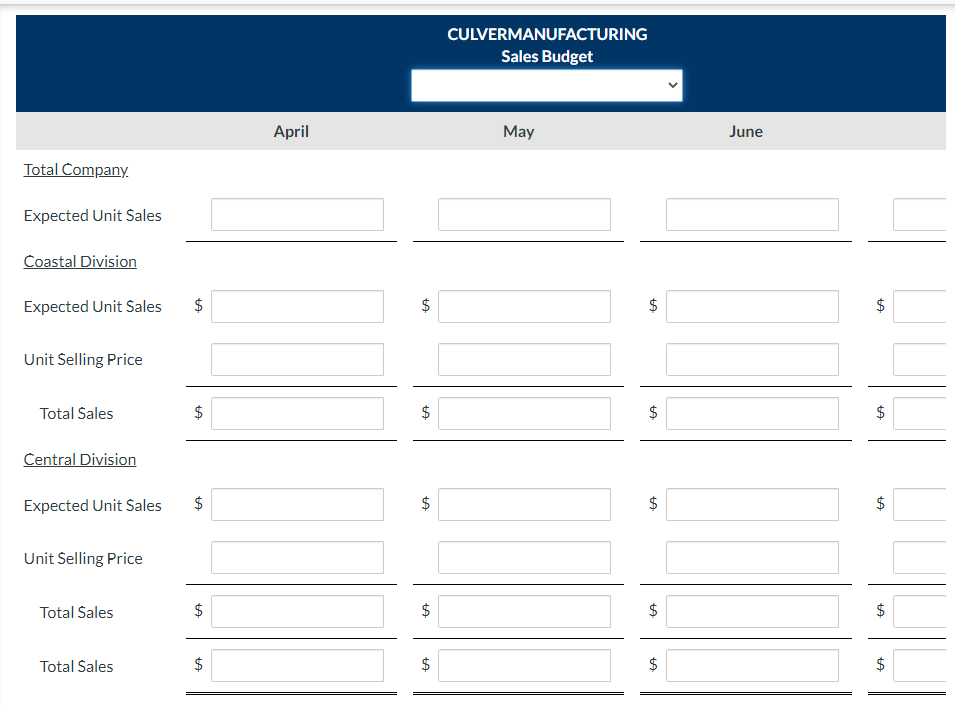
Task: Click the June Expected Unit Sales field for Total Company
Action: click(x=752, y=214)
